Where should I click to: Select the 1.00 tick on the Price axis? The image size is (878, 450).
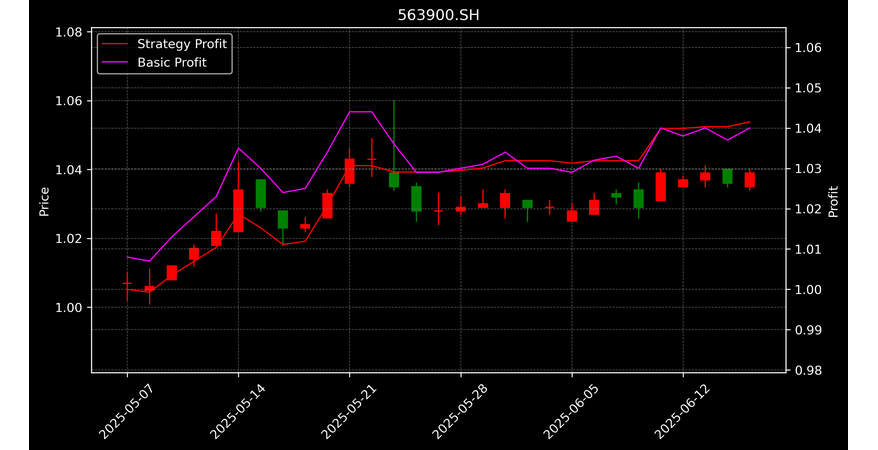[69, 307]
